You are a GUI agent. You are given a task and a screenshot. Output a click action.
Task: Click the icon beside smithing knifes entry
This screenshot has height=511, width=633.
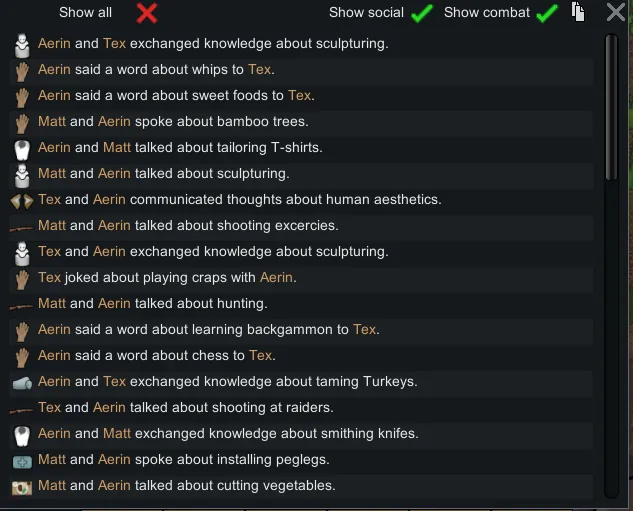tap(22, 434)
